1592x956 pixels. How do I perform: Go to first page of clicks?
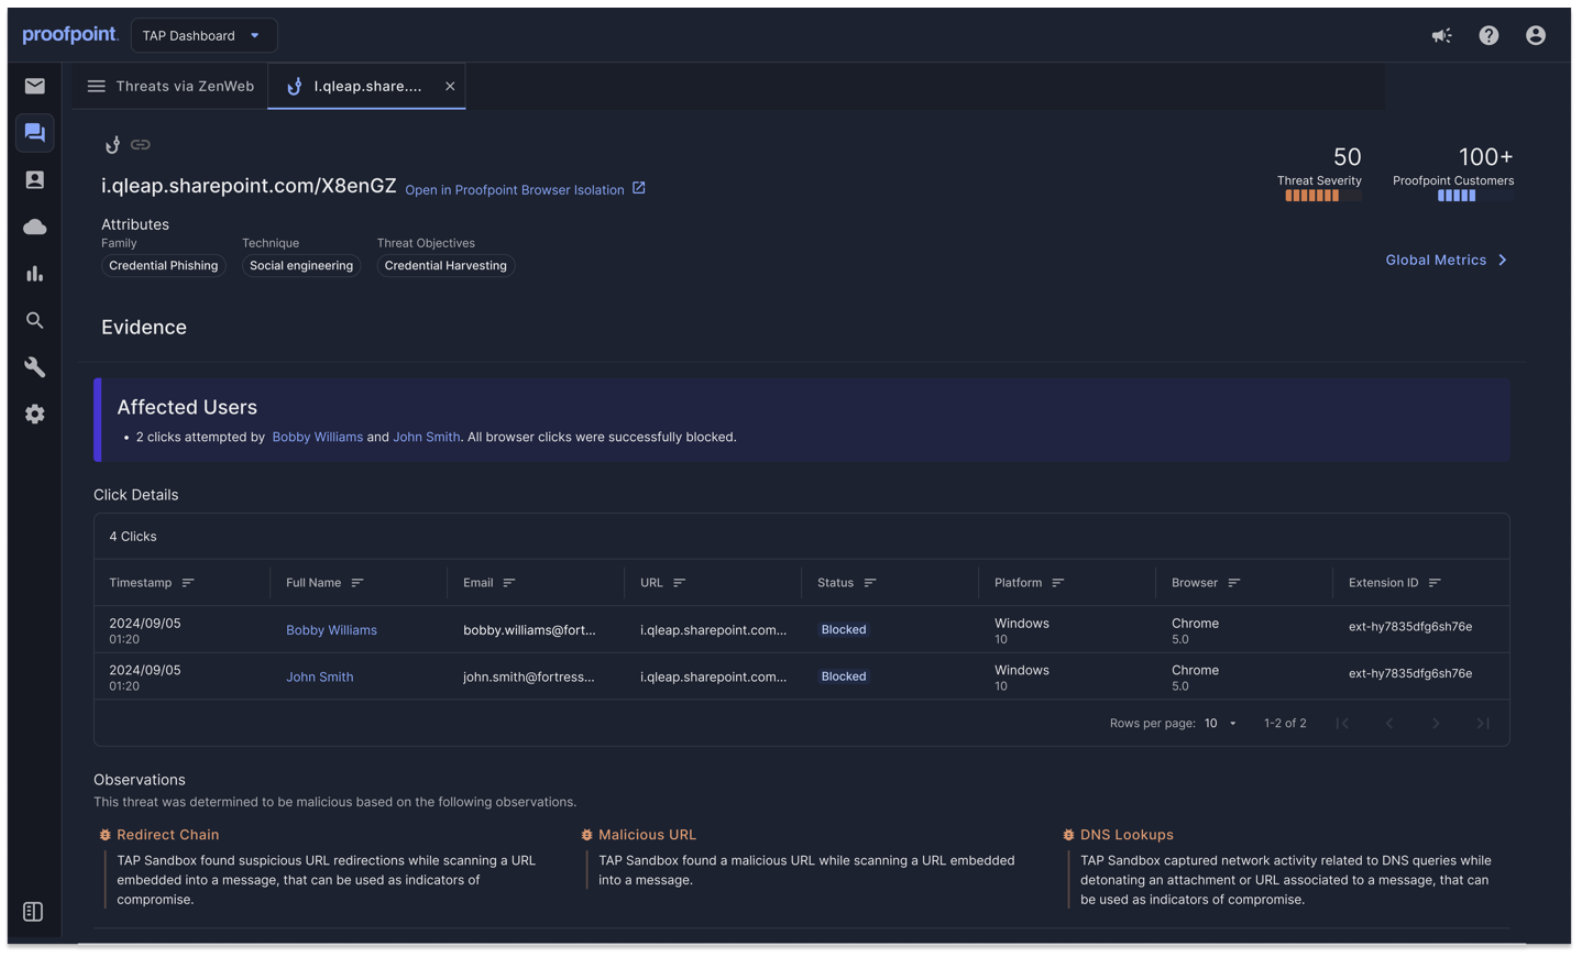pyautogui.click(x=1342, y=724)
